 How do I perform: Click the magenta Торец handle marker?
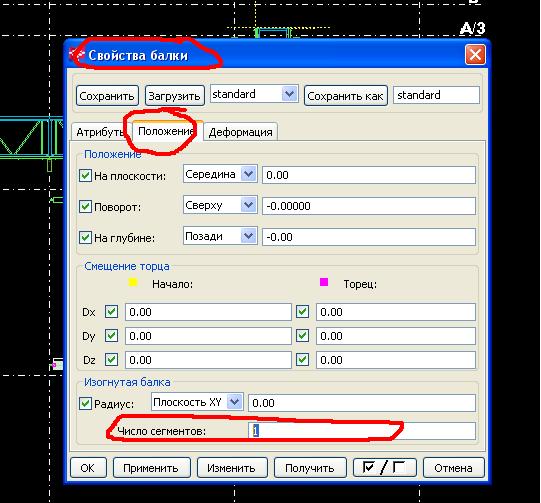[324, 282]
